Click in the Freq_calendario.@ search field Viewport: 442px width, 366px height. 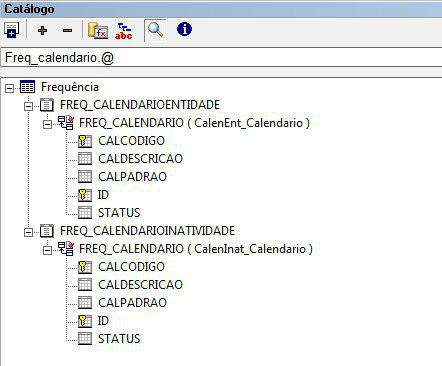[221, 58]
